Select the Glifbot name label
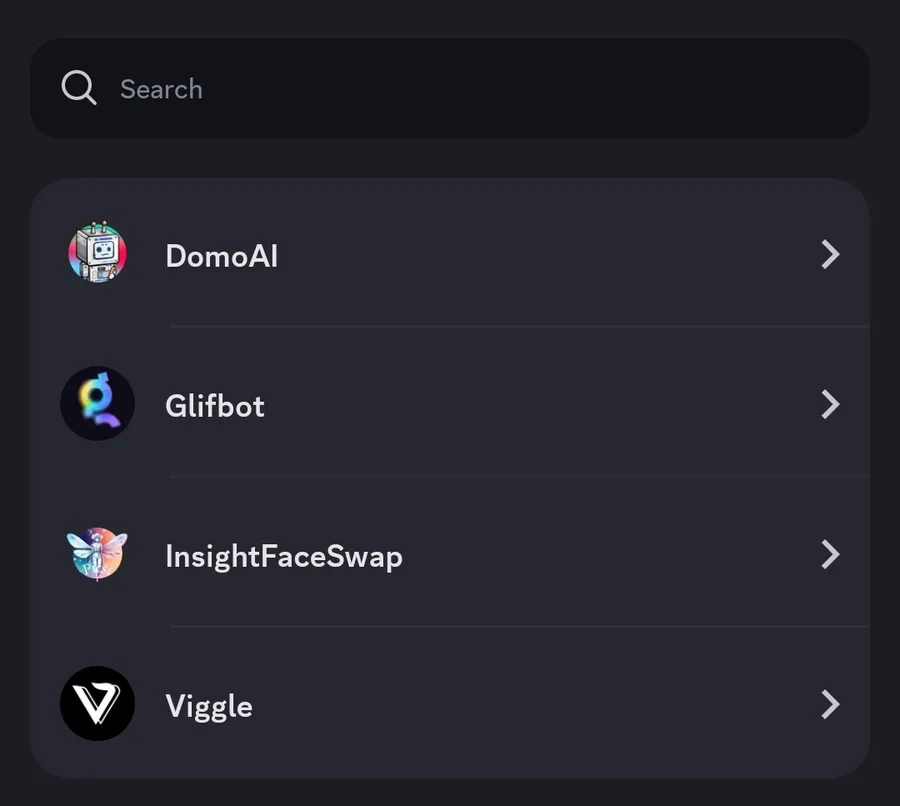The width and height of the screenshot is (900, 806). click(215, 406)
